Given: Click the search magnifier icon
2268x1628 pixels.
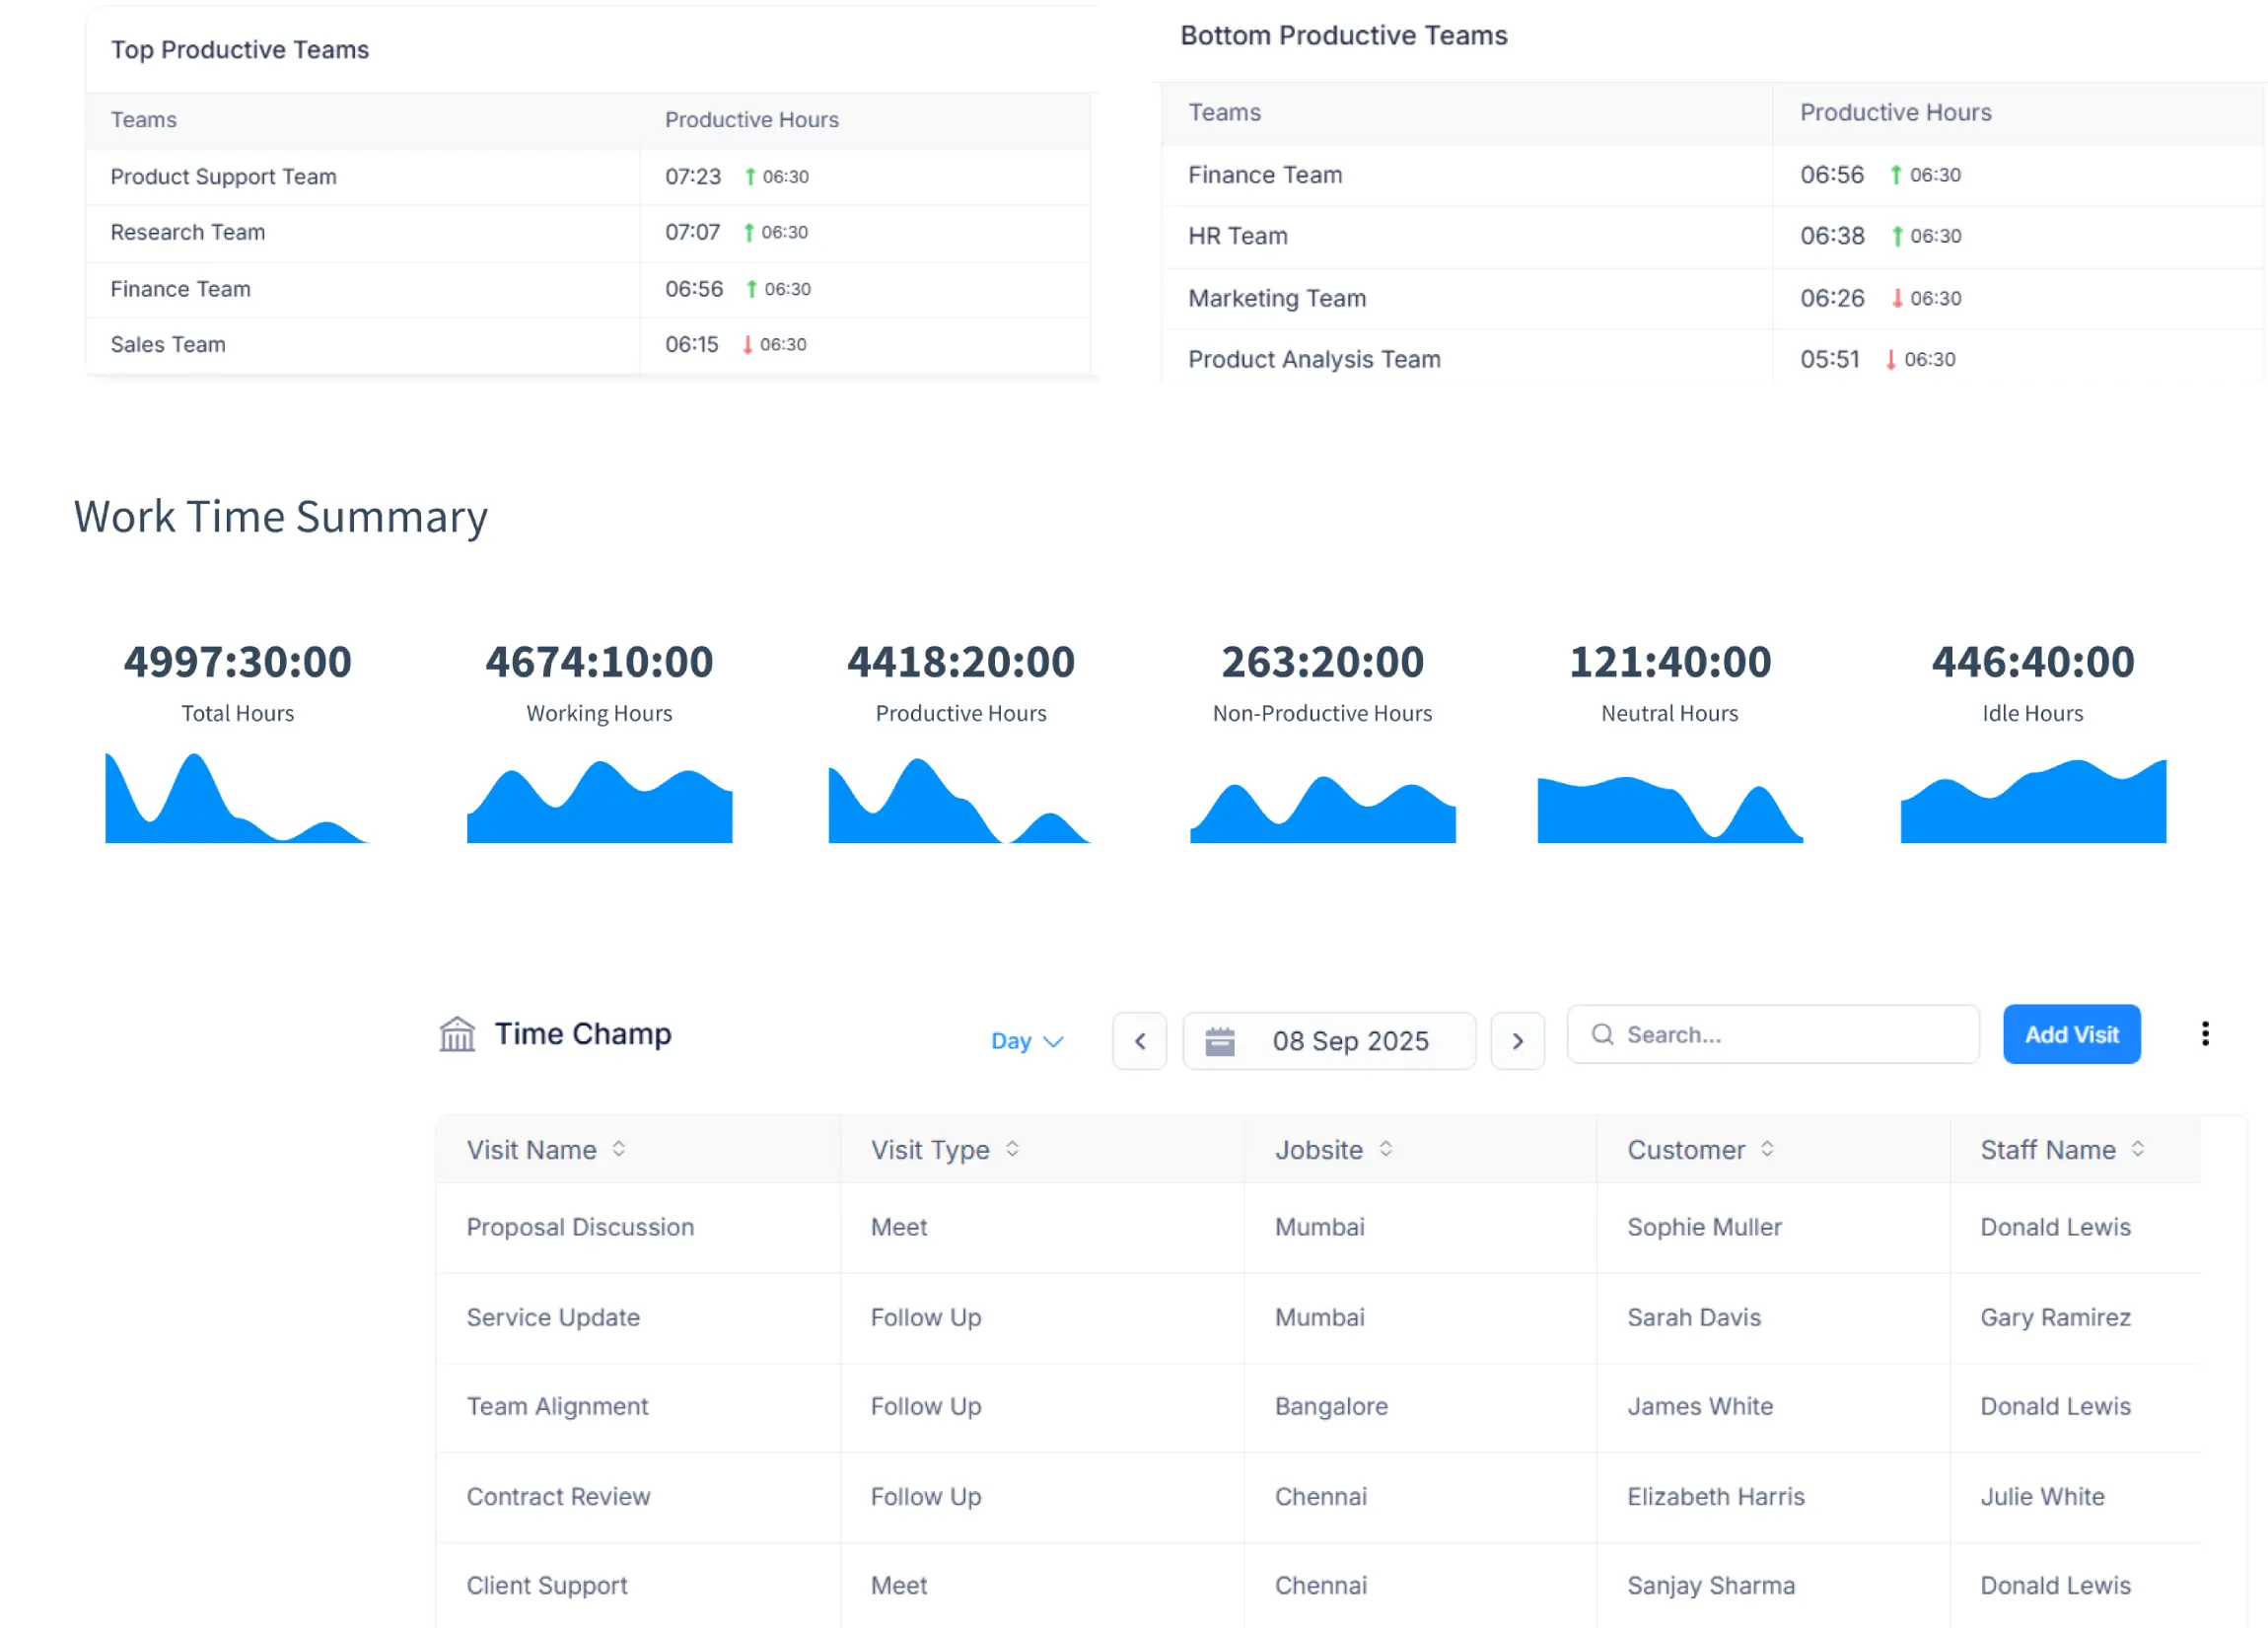Looking at the screenshot, I should [1603, 1034].
